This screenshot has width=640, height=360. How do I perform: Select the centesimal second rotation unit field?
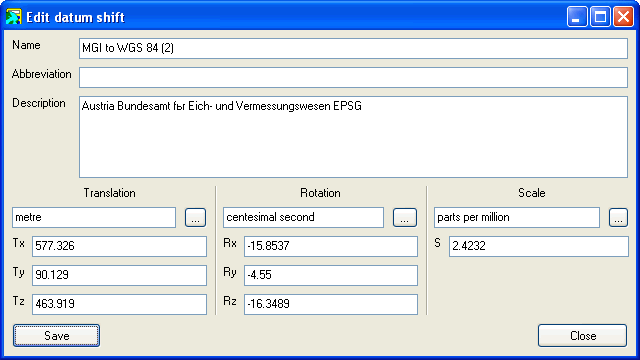pos(303,218)
